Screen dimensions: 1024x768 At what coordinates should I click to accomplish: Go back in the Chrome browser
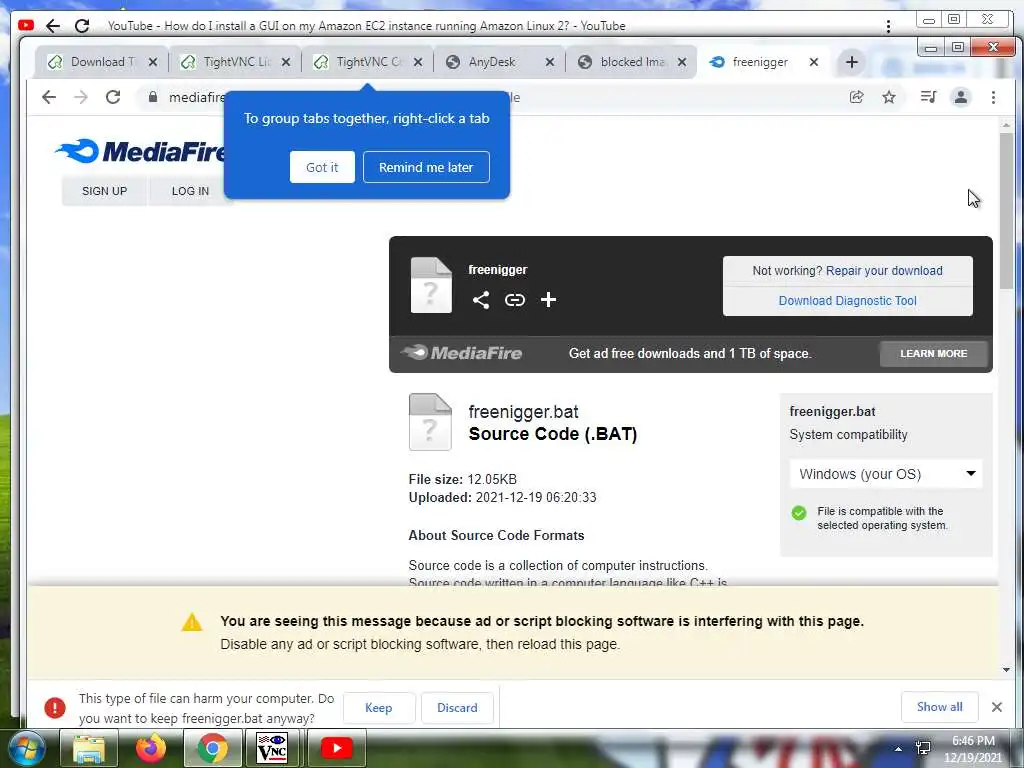click(x=49, y=97)
